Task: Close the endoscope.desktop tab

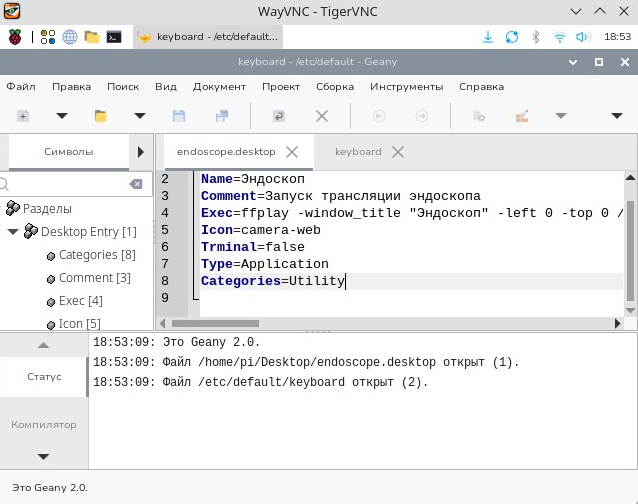Action: point(292,152)
